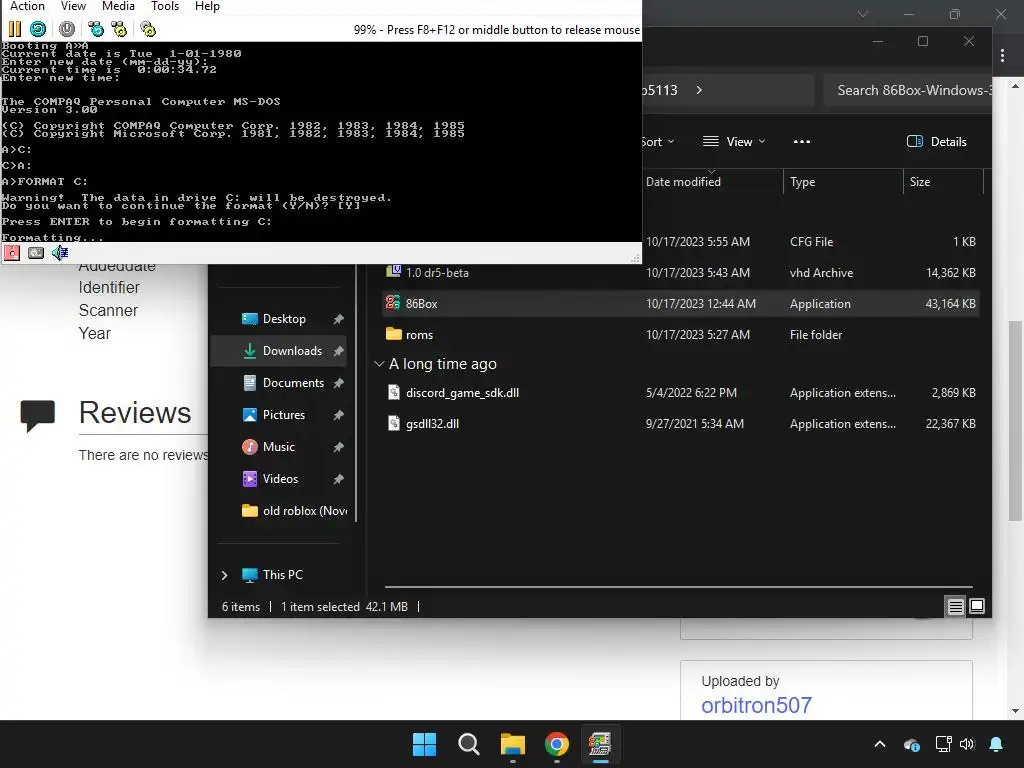Click the grey ACPI shutdown power icon

point(67,29)
